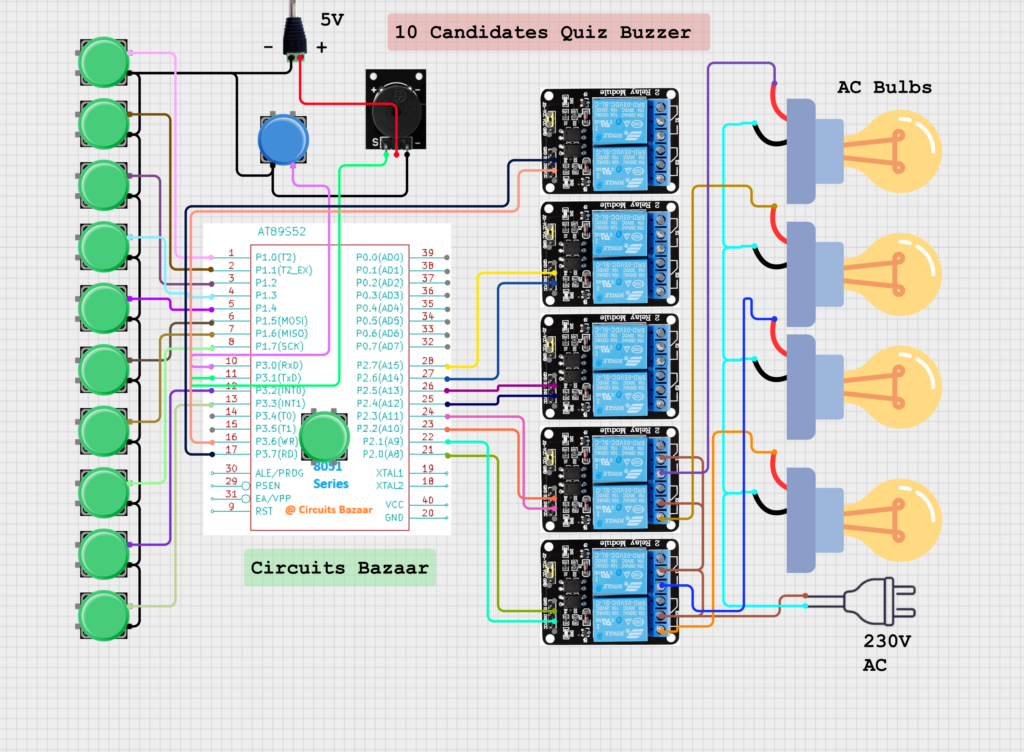Click the eighth green pushbutton from top
Image resolution: width=1024 pixels, height=752 pixels.
click(x=103, y=492)
